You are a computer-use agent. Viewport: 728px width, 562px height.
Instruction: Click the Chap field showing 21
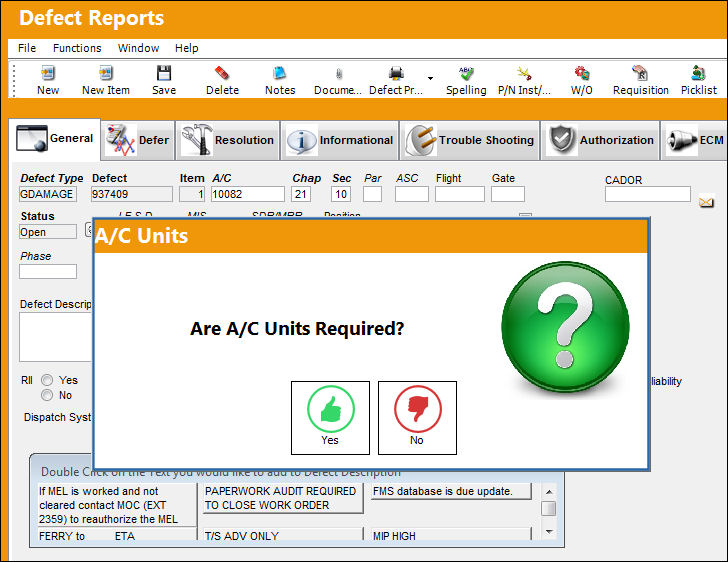coord(301,194)
